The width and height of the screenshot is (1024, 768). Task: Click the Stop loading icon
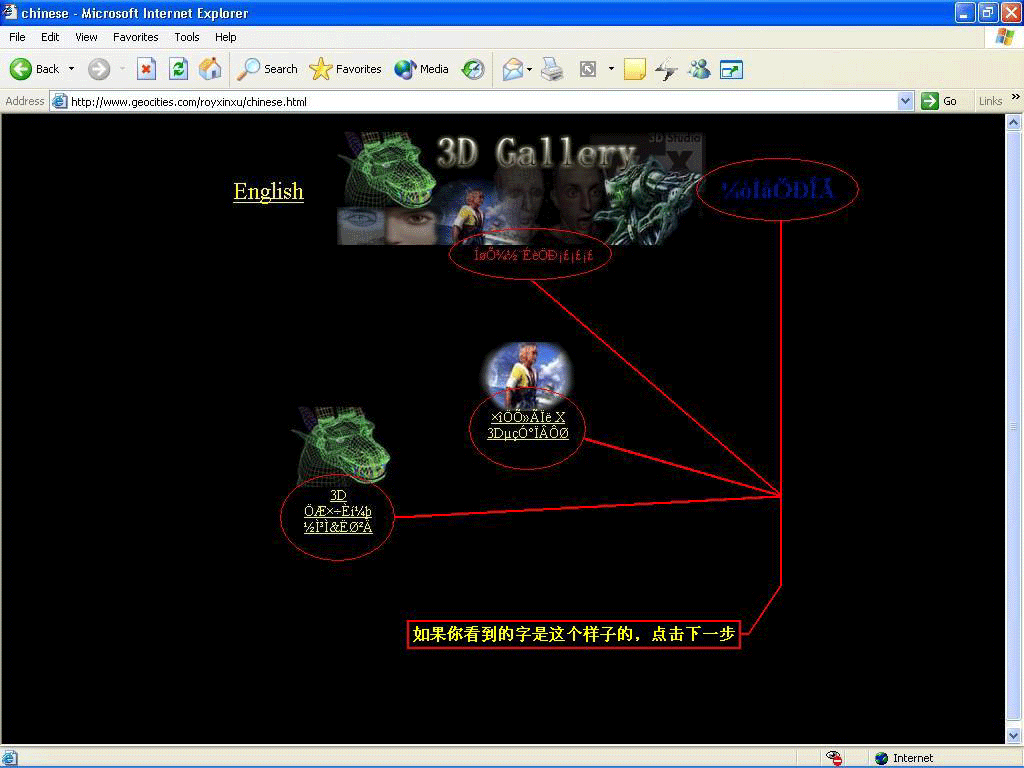pyautogui.click(x=146, y=69)
